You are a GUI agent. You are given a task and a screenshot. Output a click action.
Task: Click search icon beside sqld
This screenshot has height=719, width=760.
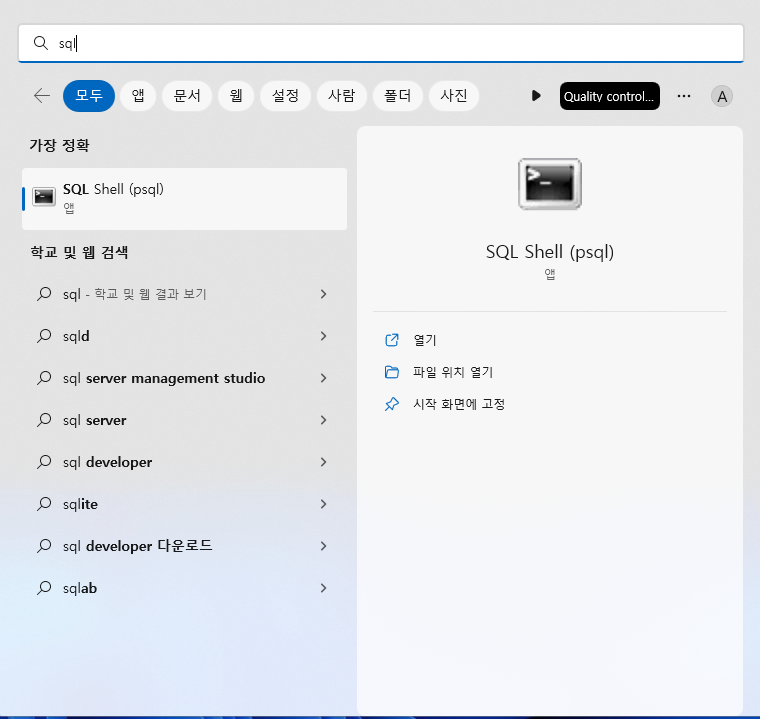(x=44, y=336)
